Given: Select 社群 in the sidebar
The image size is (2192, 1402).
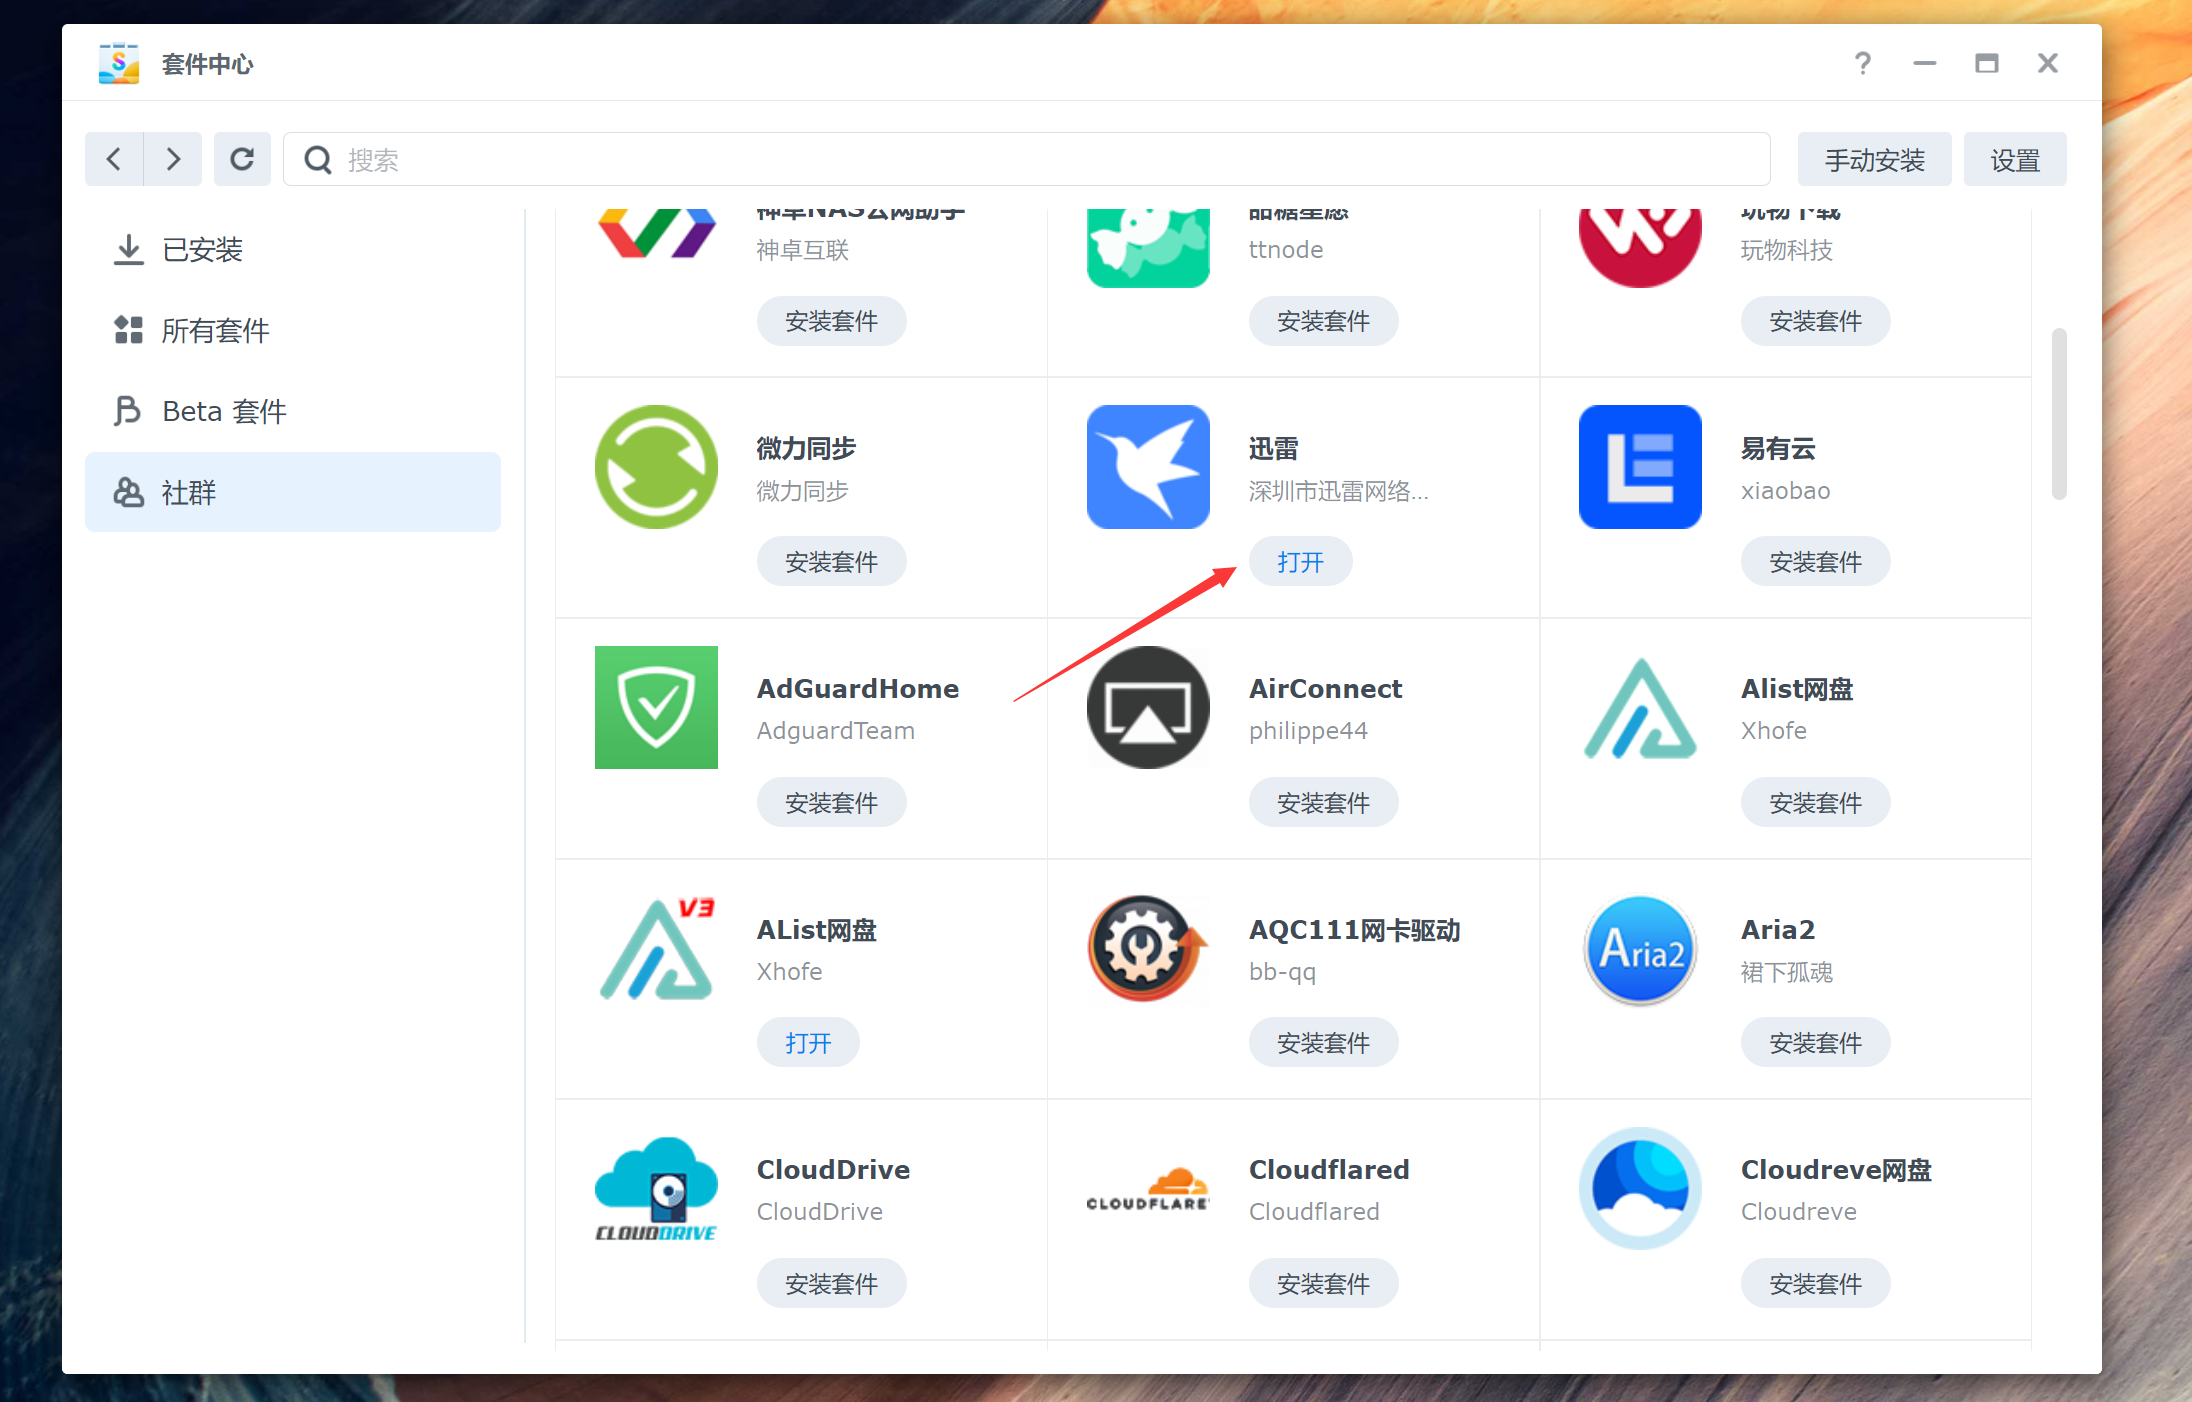Looking at the screenshot, I should click(x=292, y=492).
